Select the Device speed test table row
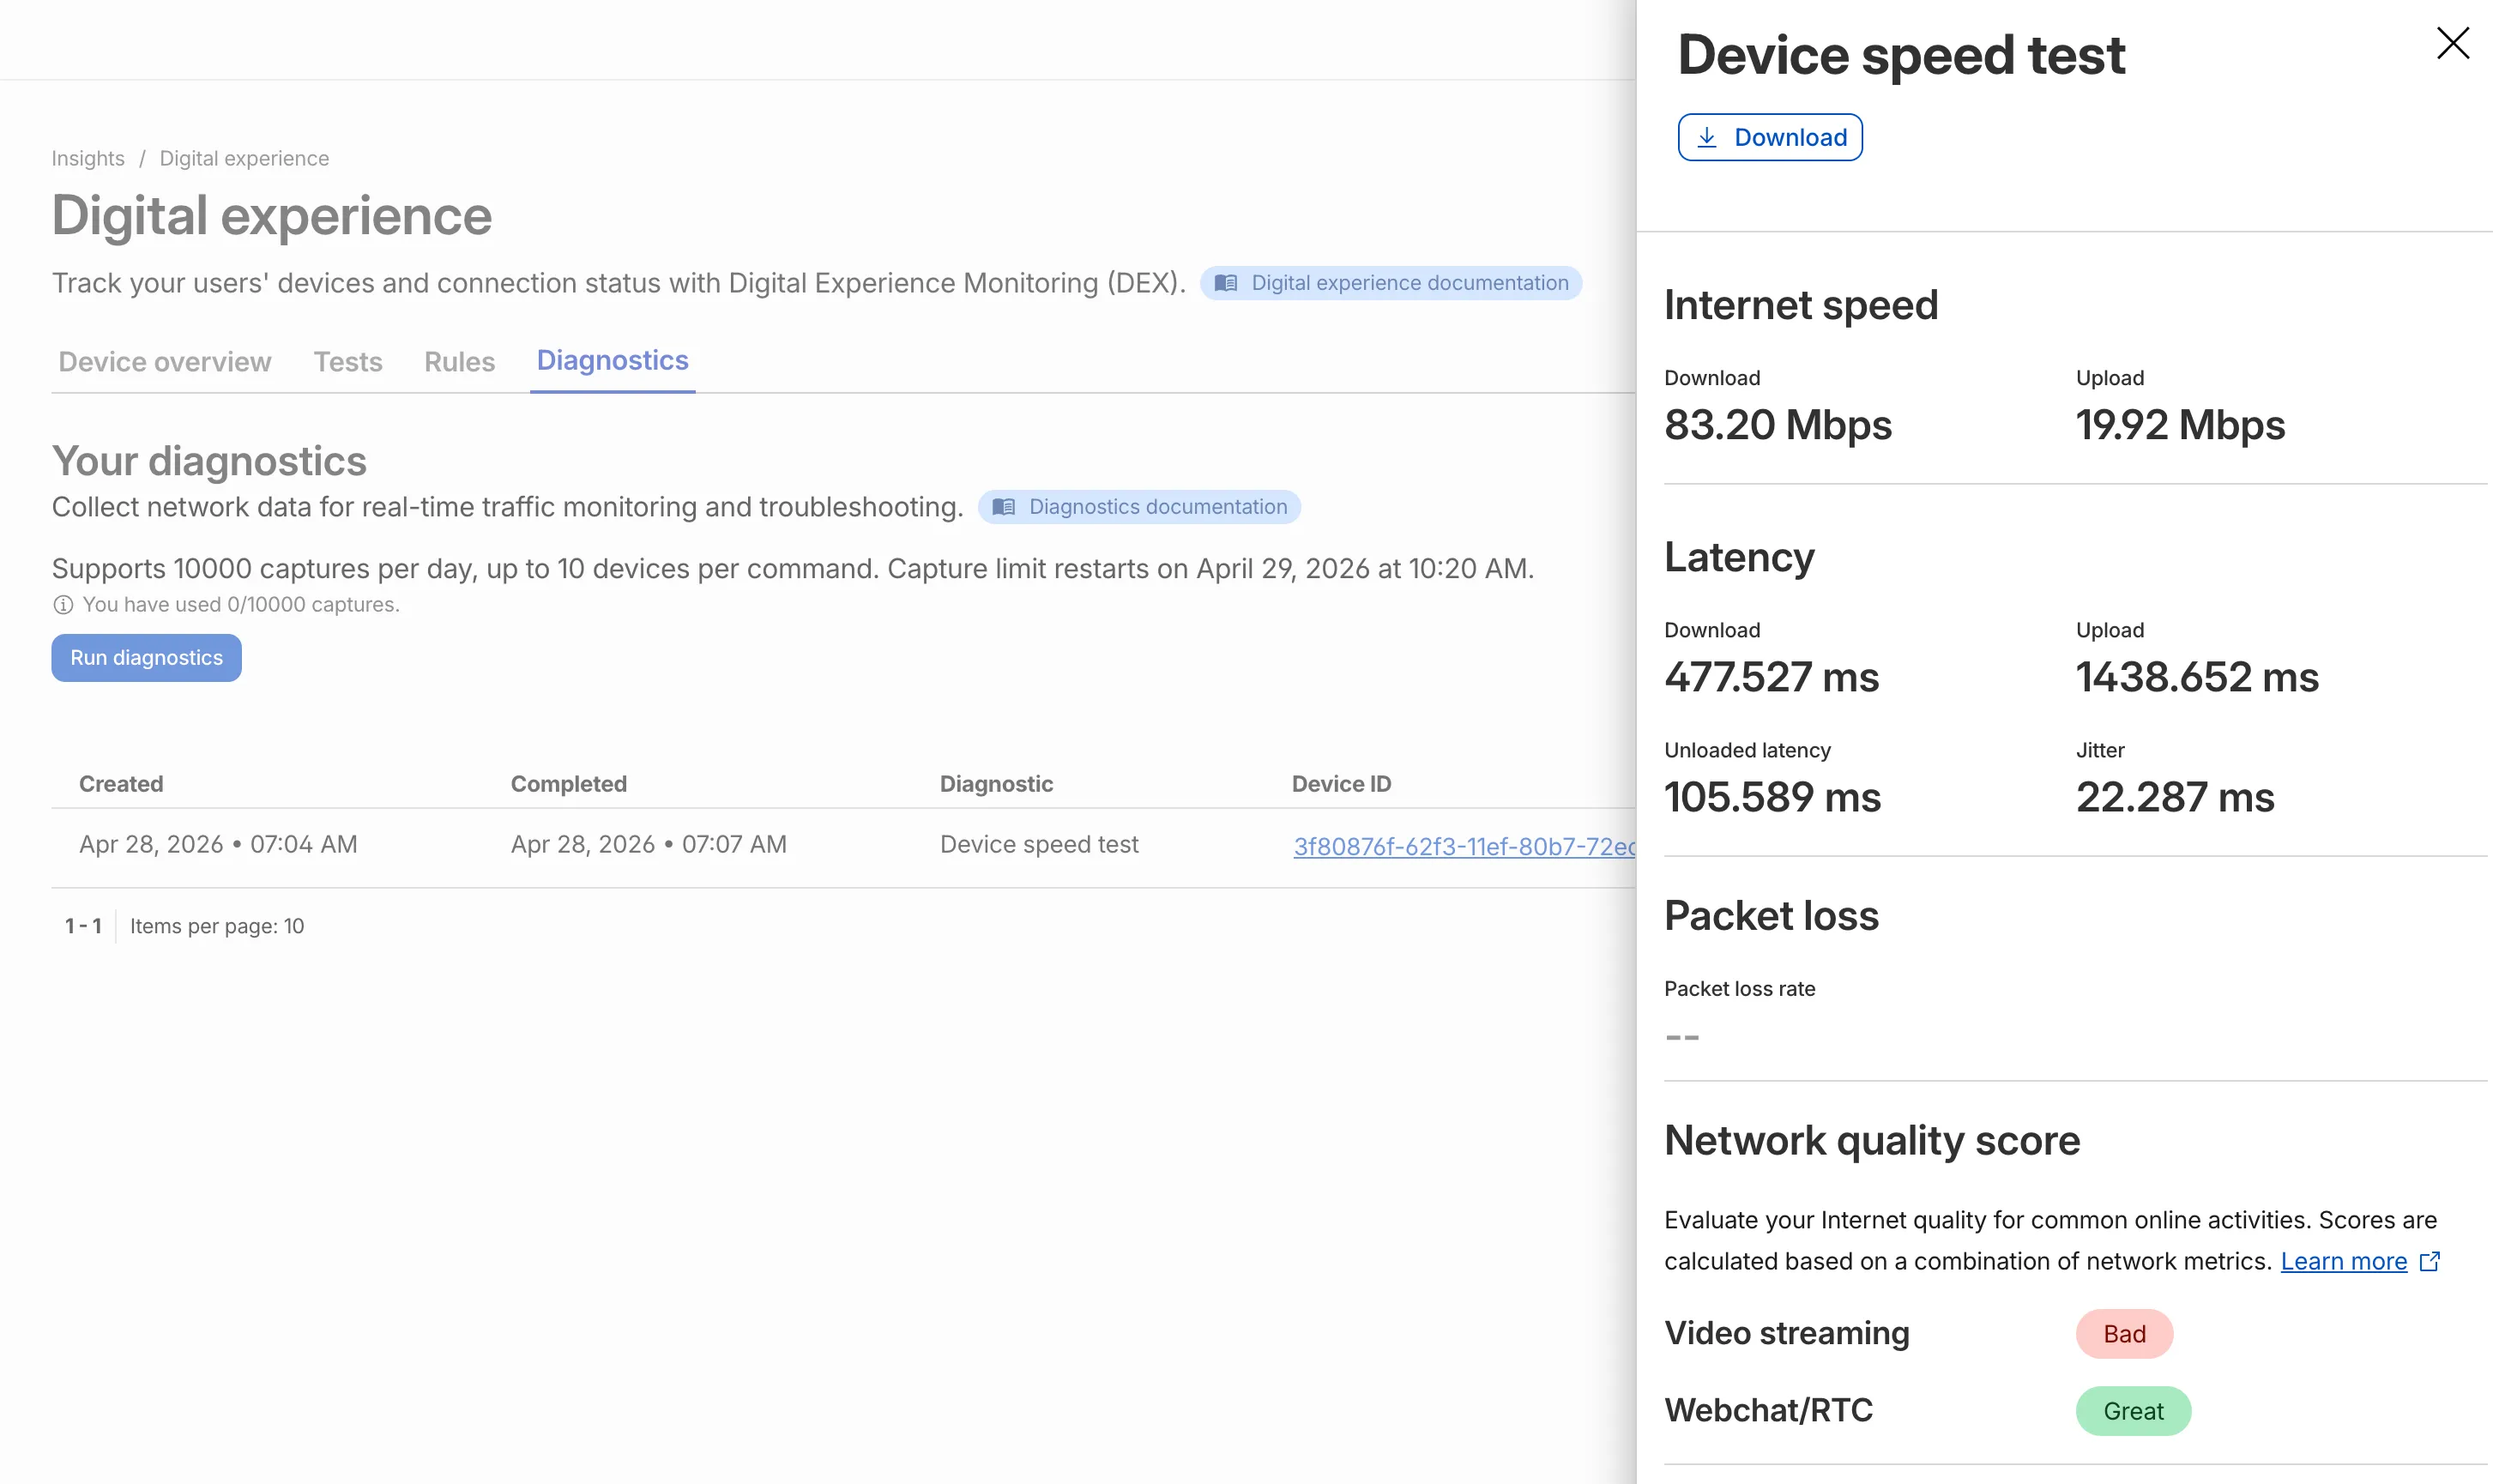The height and width of the screenshot is (1484, 2493). coord(700,845)
